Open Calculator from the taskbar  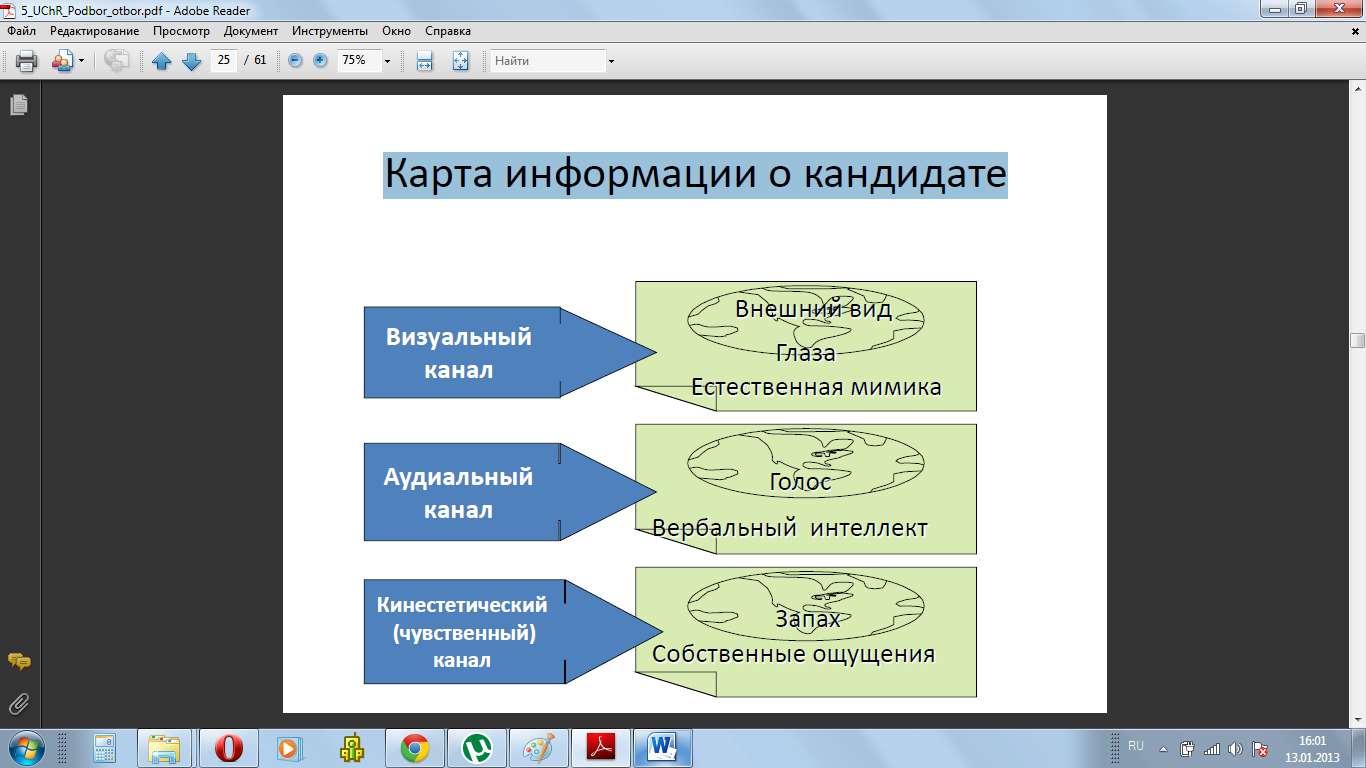[104, 747]
